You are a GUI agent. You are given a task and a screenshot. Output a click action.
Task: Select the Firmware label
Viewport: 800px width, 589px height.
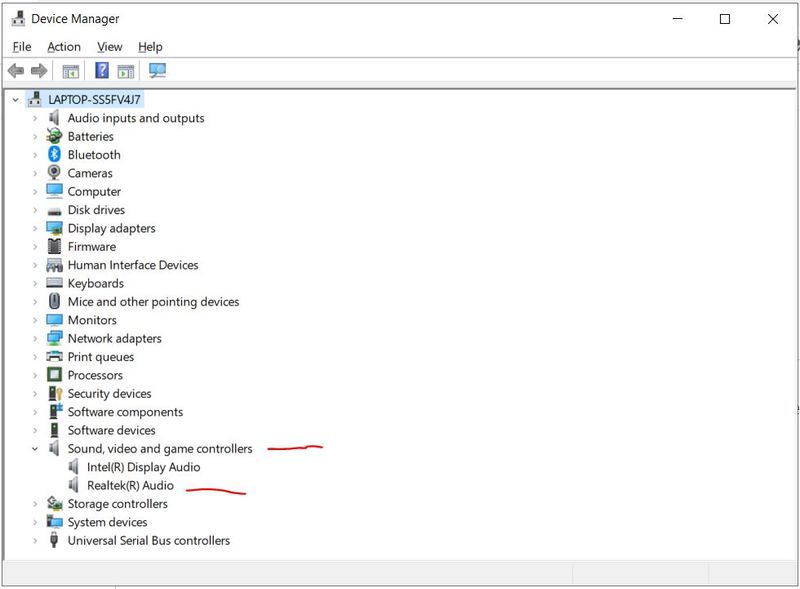(x=92, y=247)
